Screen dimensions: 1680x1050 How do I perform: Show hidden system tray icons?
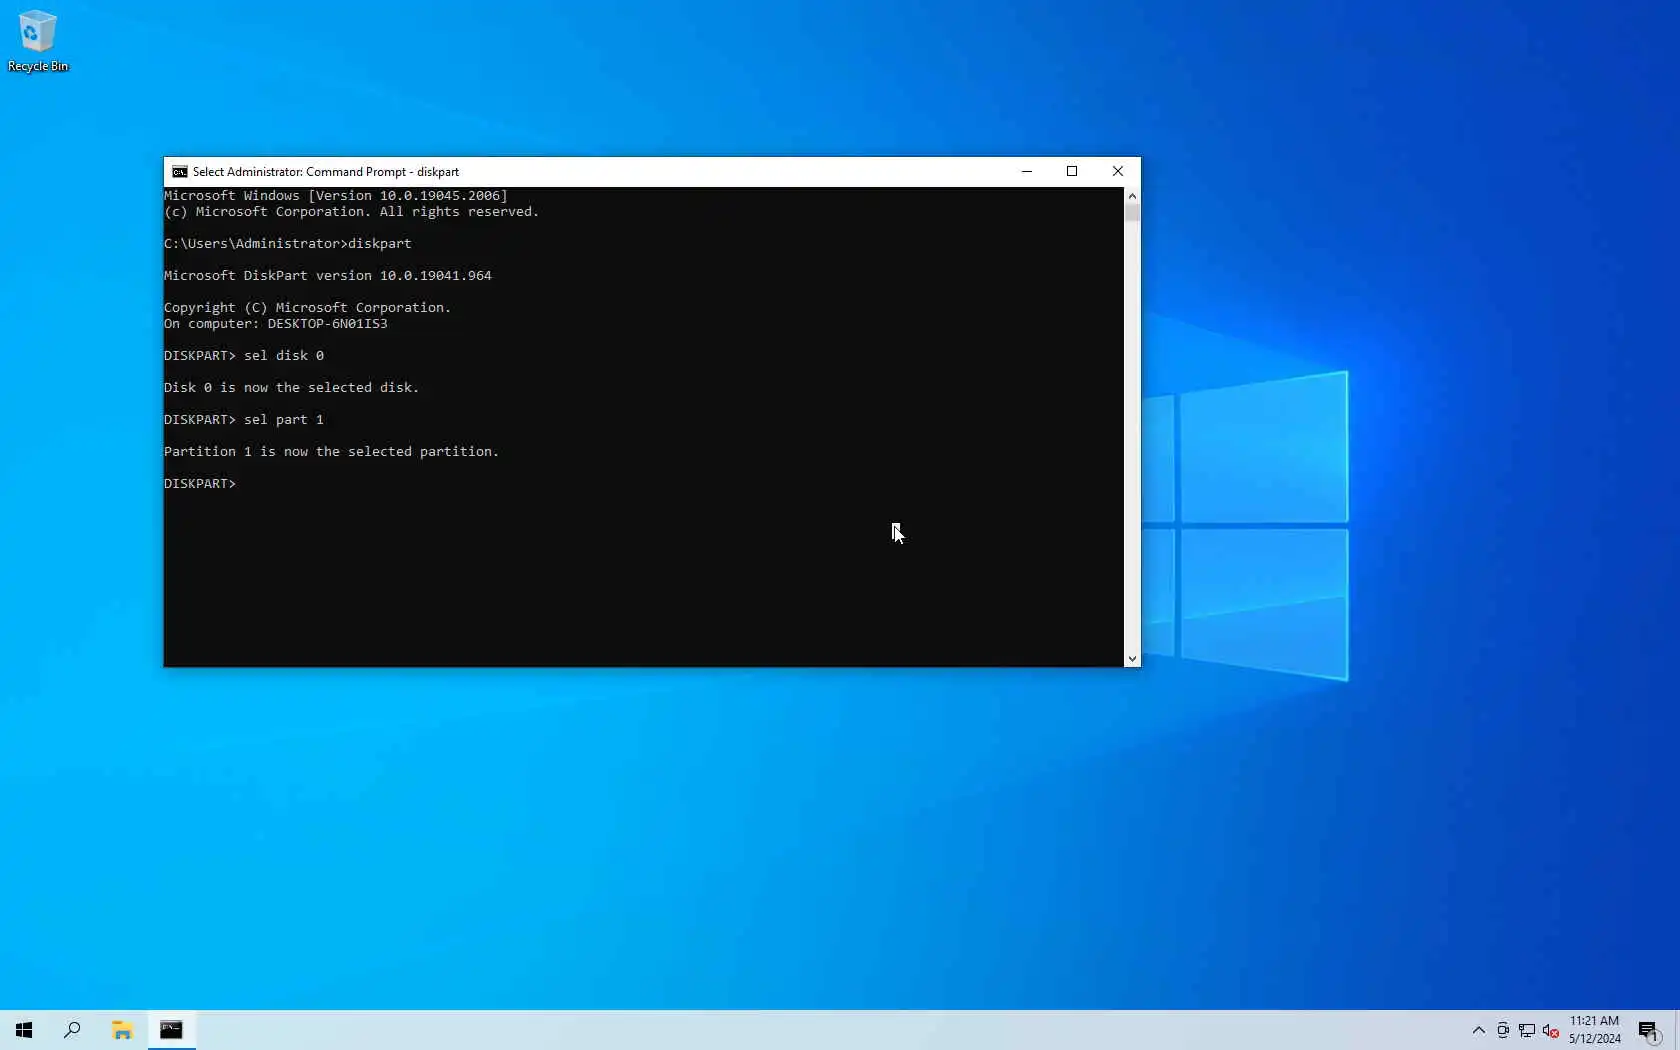point(1478,1030)
